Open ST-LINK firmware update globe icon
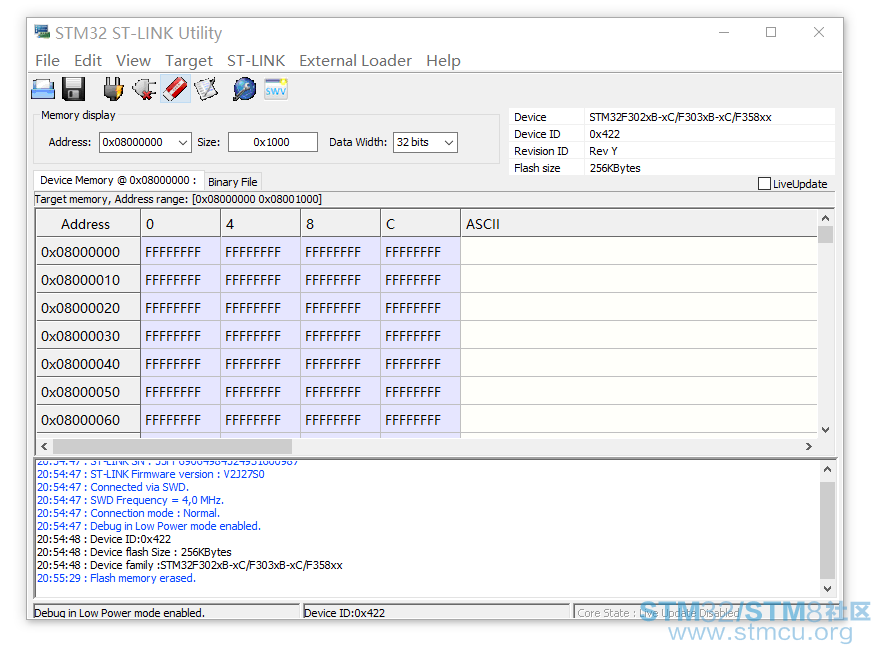This screenshot has height=657, width=877. pos(244,89)
